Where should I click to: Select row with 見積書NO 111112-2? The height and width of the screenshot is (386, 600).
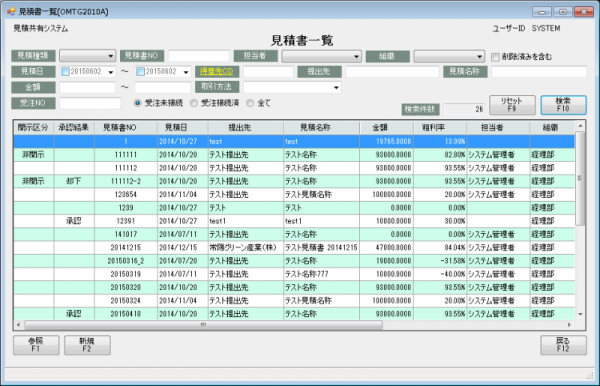click(x=294, y=181)
